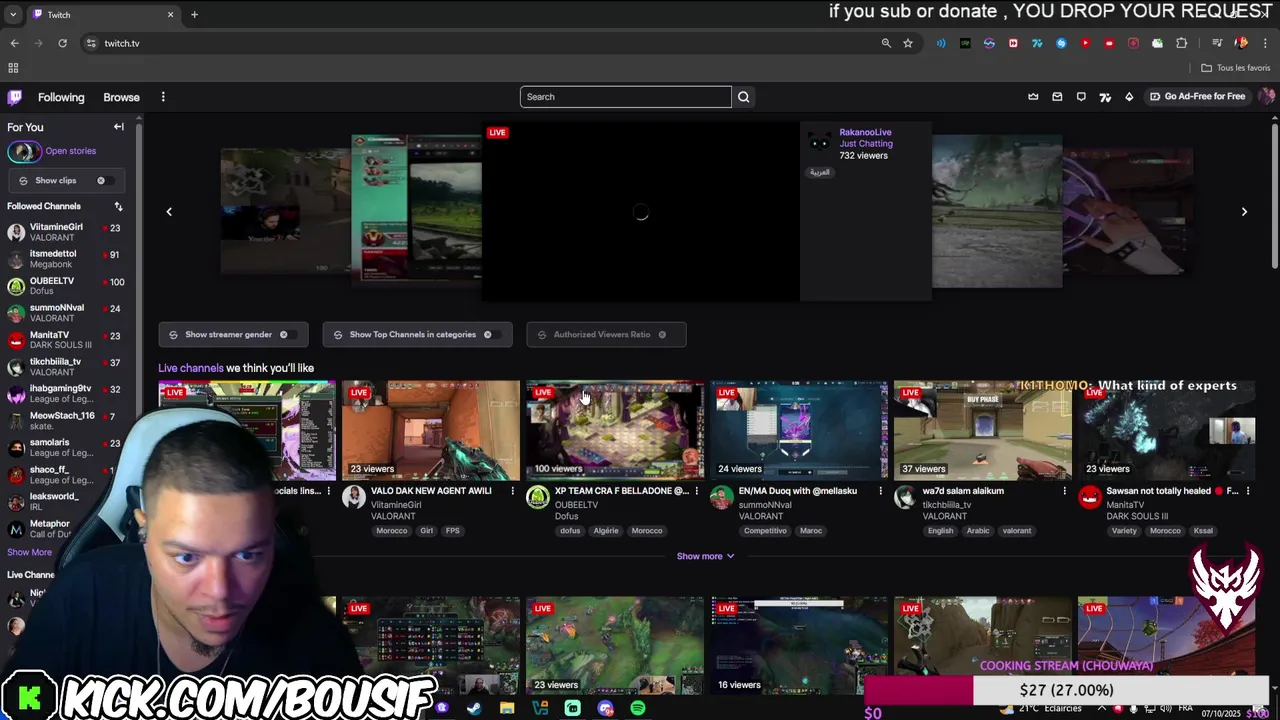Open the browser tab search dropdown

pyautogui.click(x=13, y=15)
